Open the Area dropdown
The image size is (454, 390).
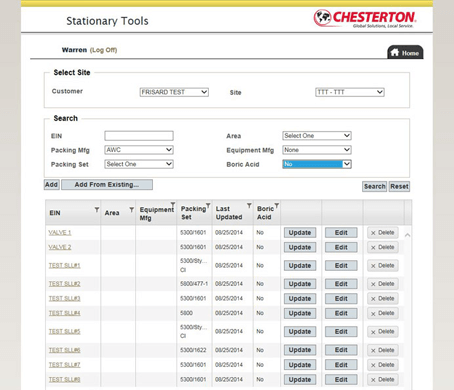(x=317, y=136)
